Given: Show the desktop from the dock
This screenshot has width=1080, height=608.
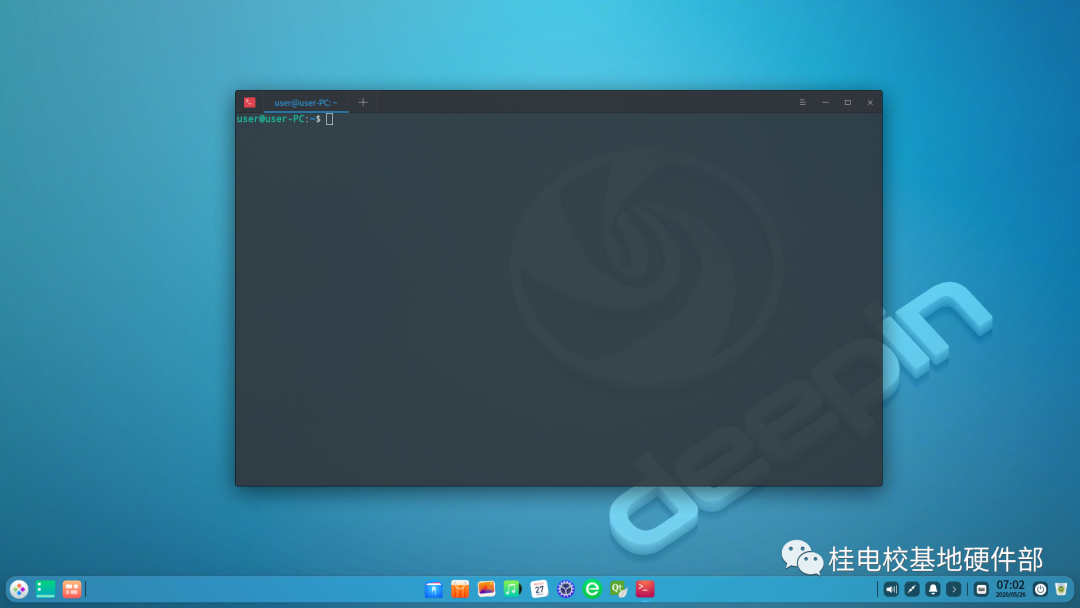Looking at the screenshot, I should pyautogui.click(x=45, y=589).
